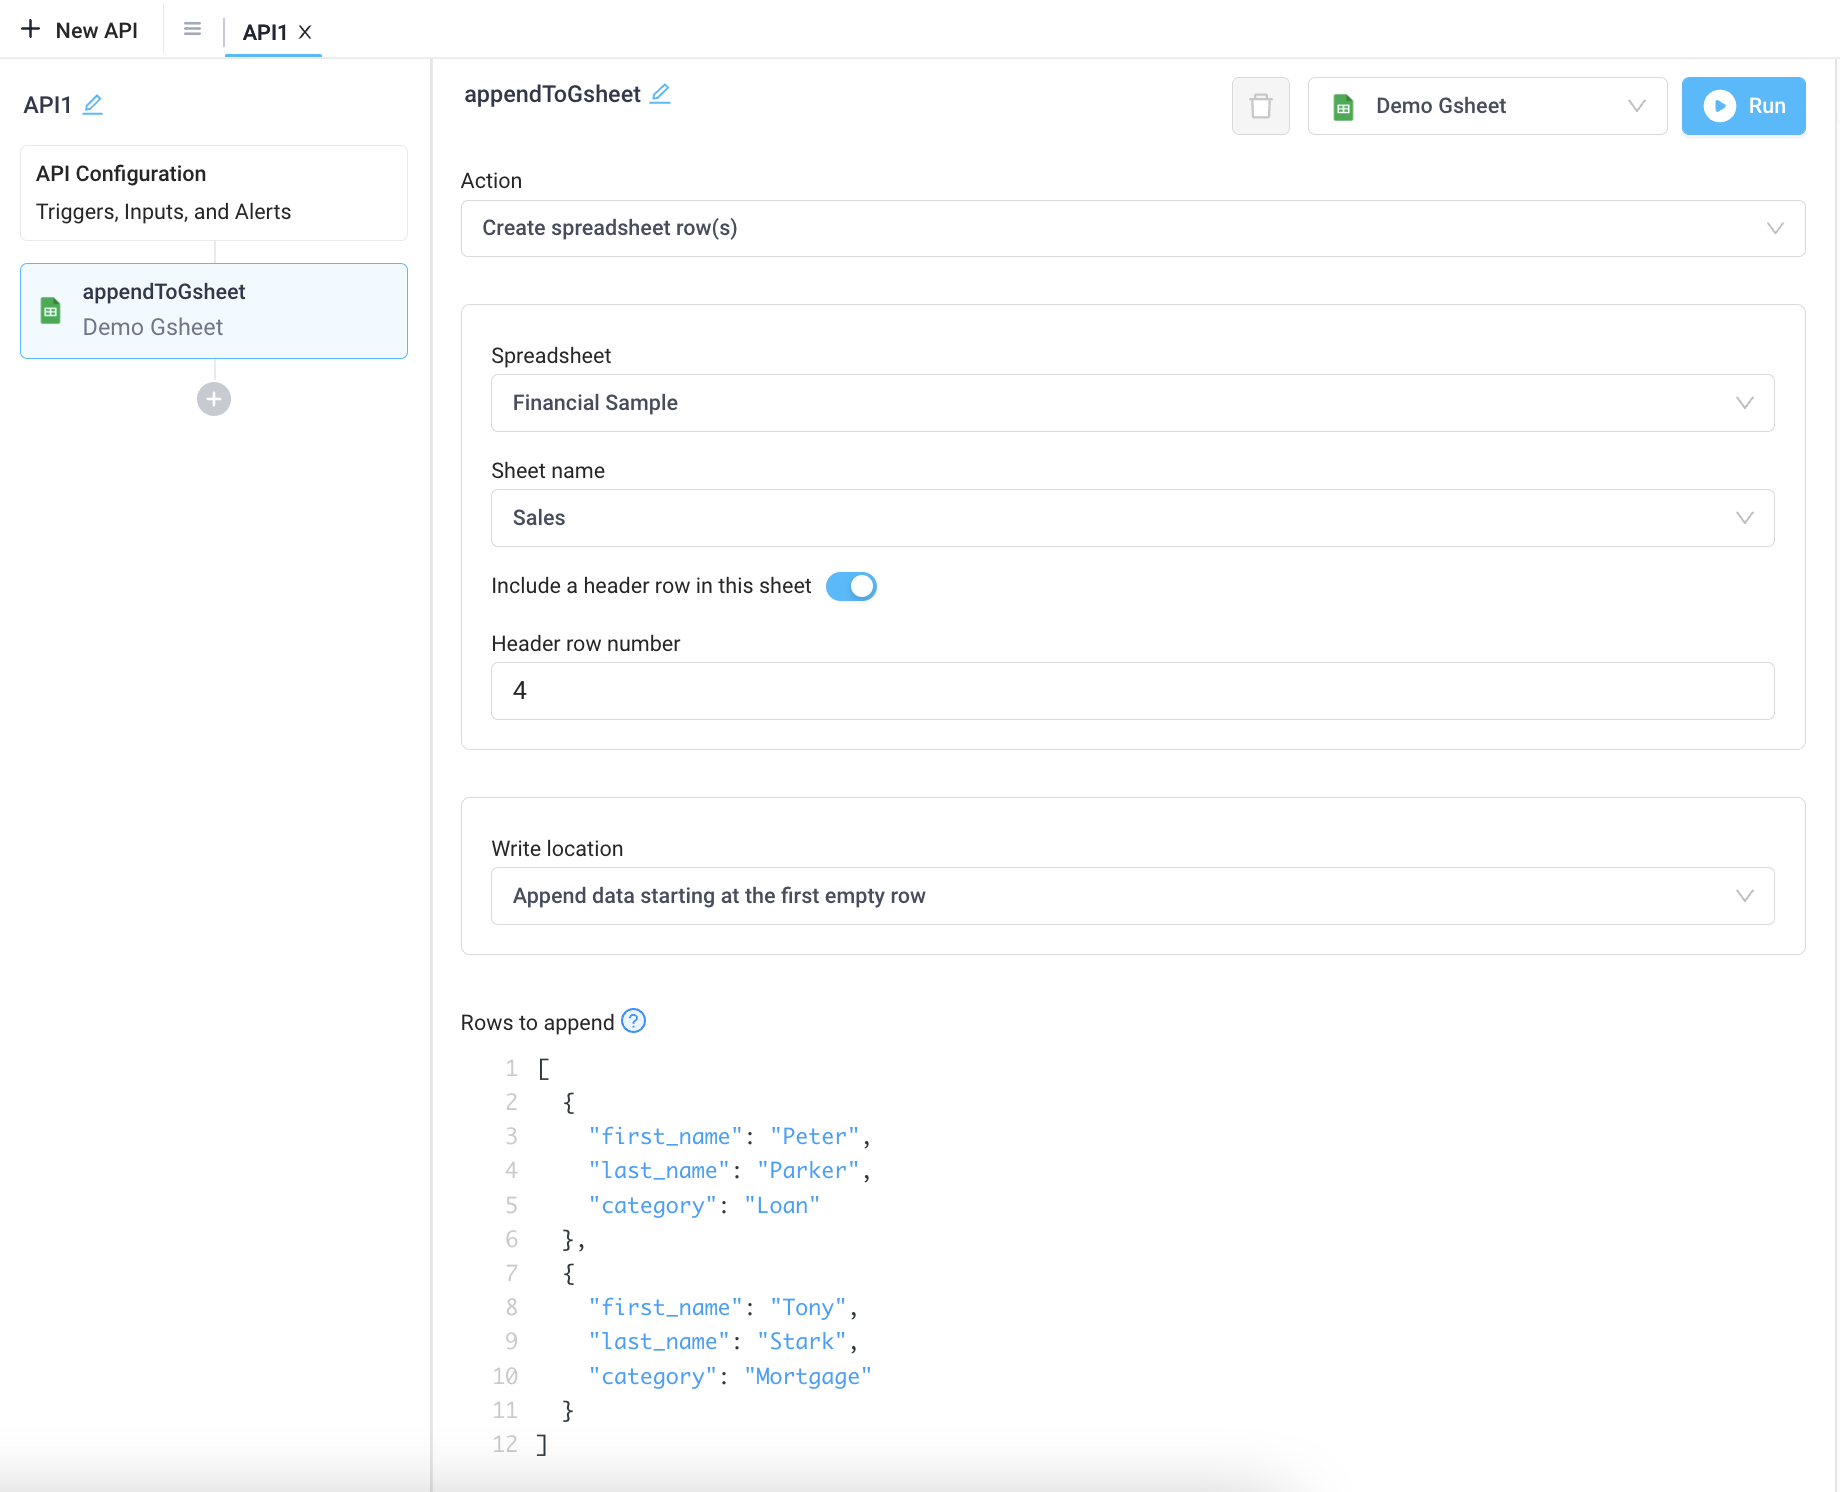Screen dimensions: 1840x1492
Task: Click the hamburger menu icon
Action: 193,30
